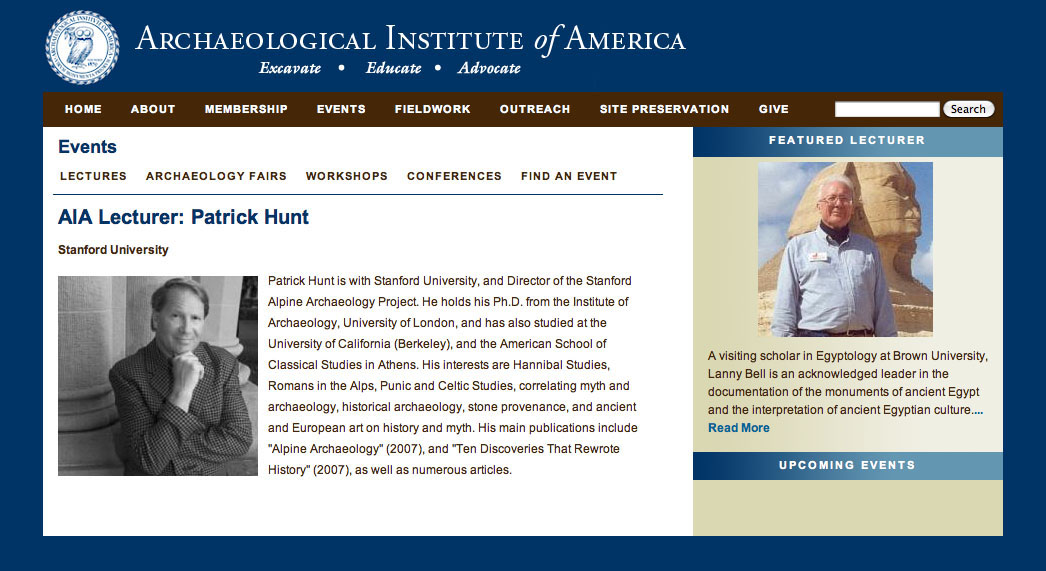The image size is (1046, 571).
Task: Click Patrick Hunt's black-and-white portrait
Action: (158, 376)
